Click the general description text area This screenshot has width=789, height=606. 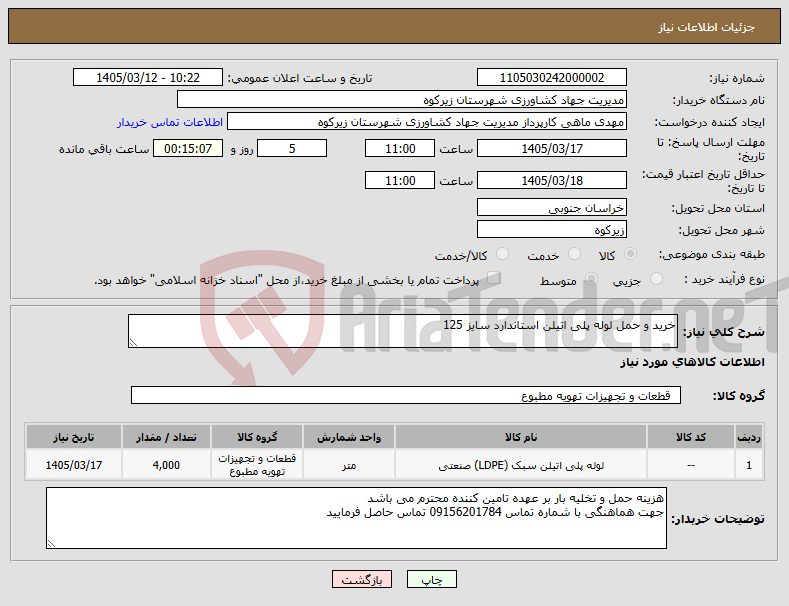coord(403,331)
